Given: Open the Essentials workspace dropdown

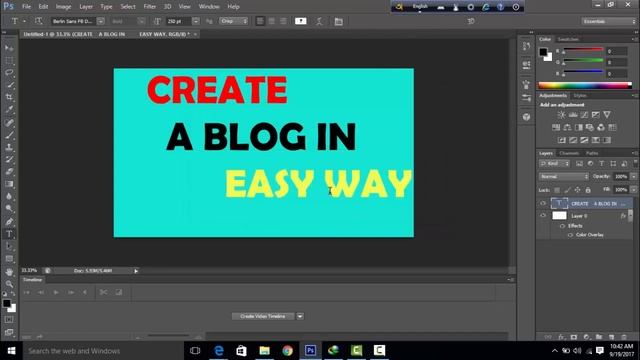Looking at the screenshot, I should [x=609, y=21].
